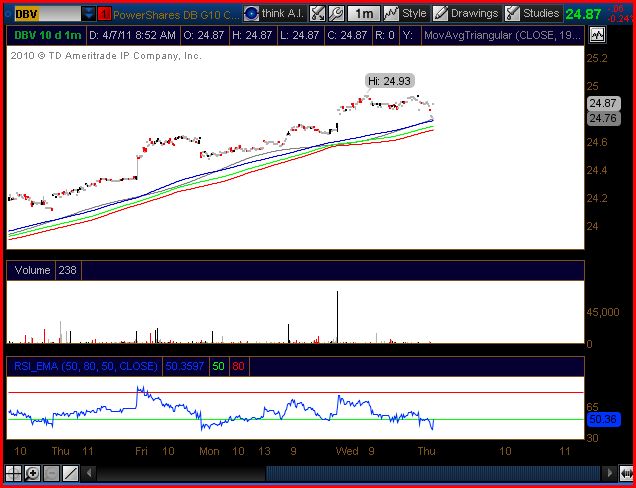Image resolution: width=636 pixels, height=488 pixels.
Task: Click the O: 24.87 open value
Action: pos(204,35)
